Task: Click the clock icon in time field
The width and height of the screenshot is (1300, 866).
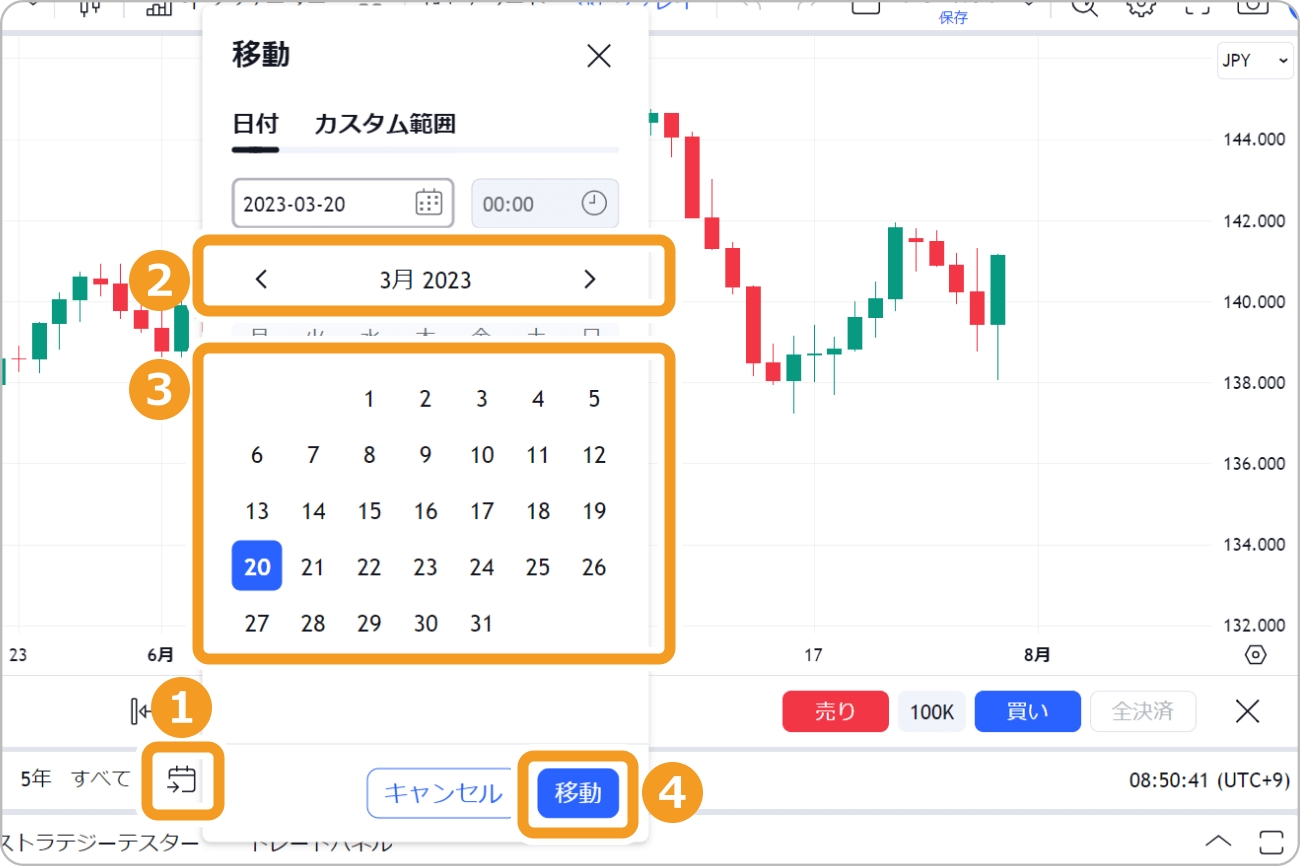Action: tap(594, 203)
